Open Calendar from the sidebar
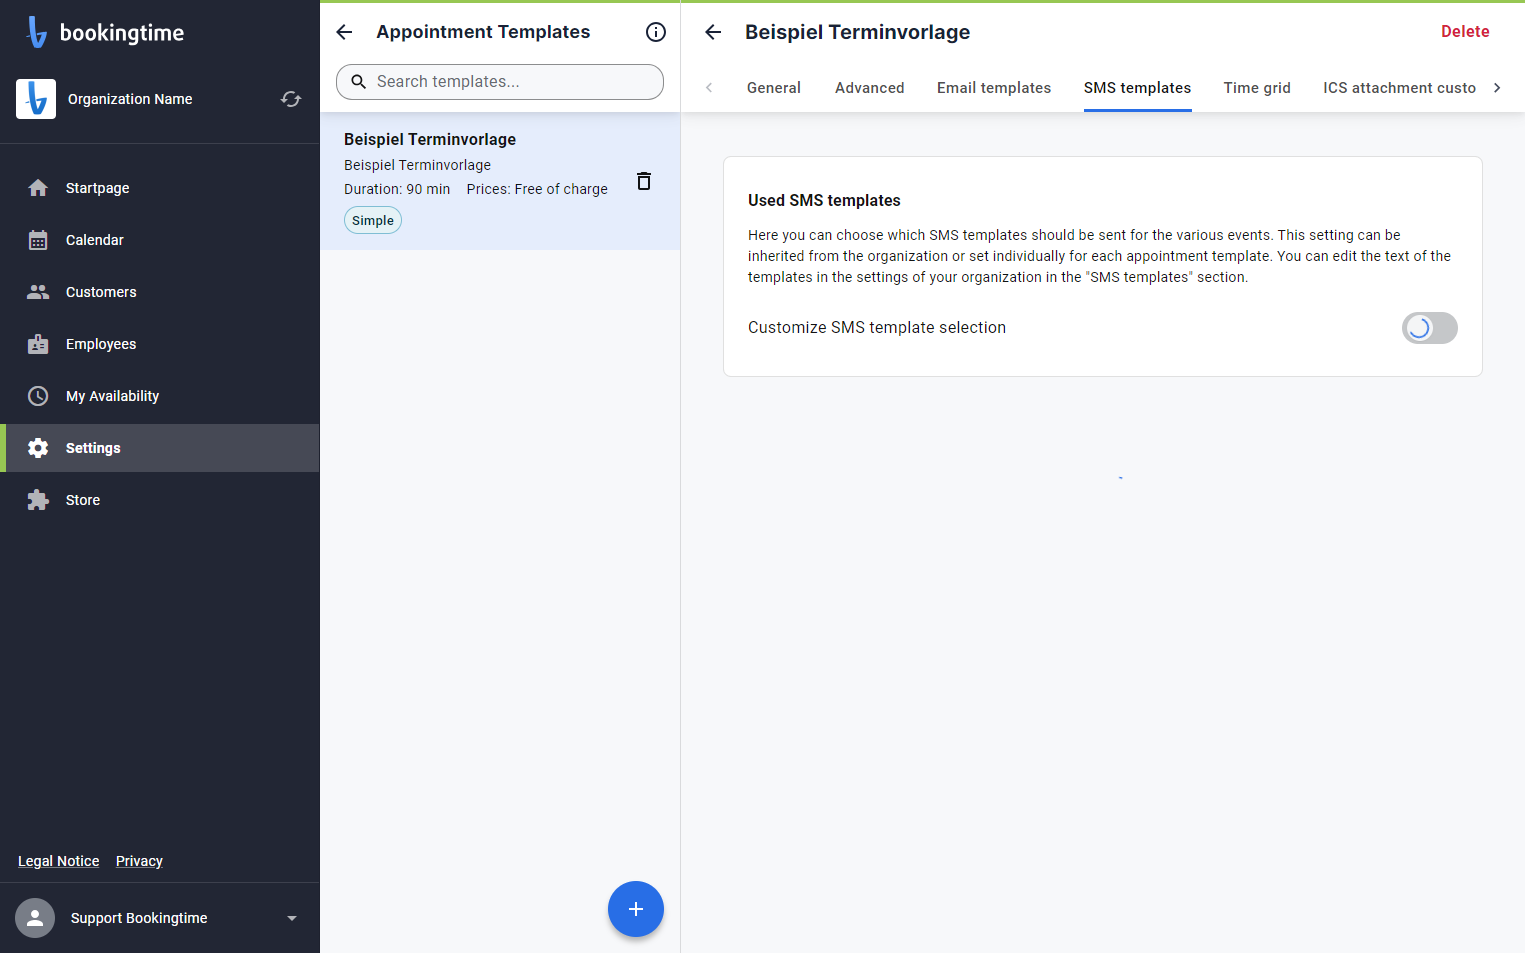 click(160, 240)
